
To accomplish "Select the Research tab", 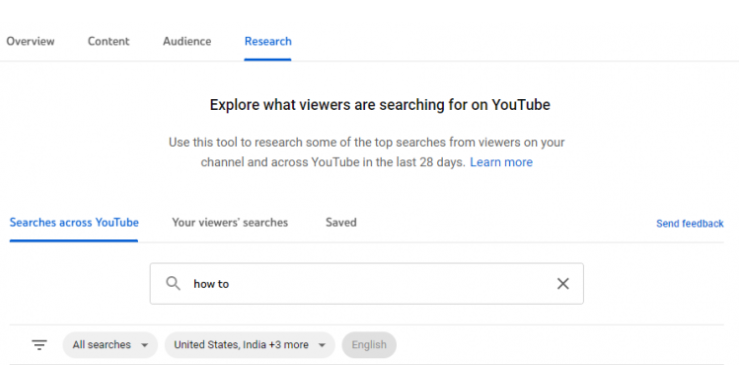I will pyautogui.click(x=268, y=41).
